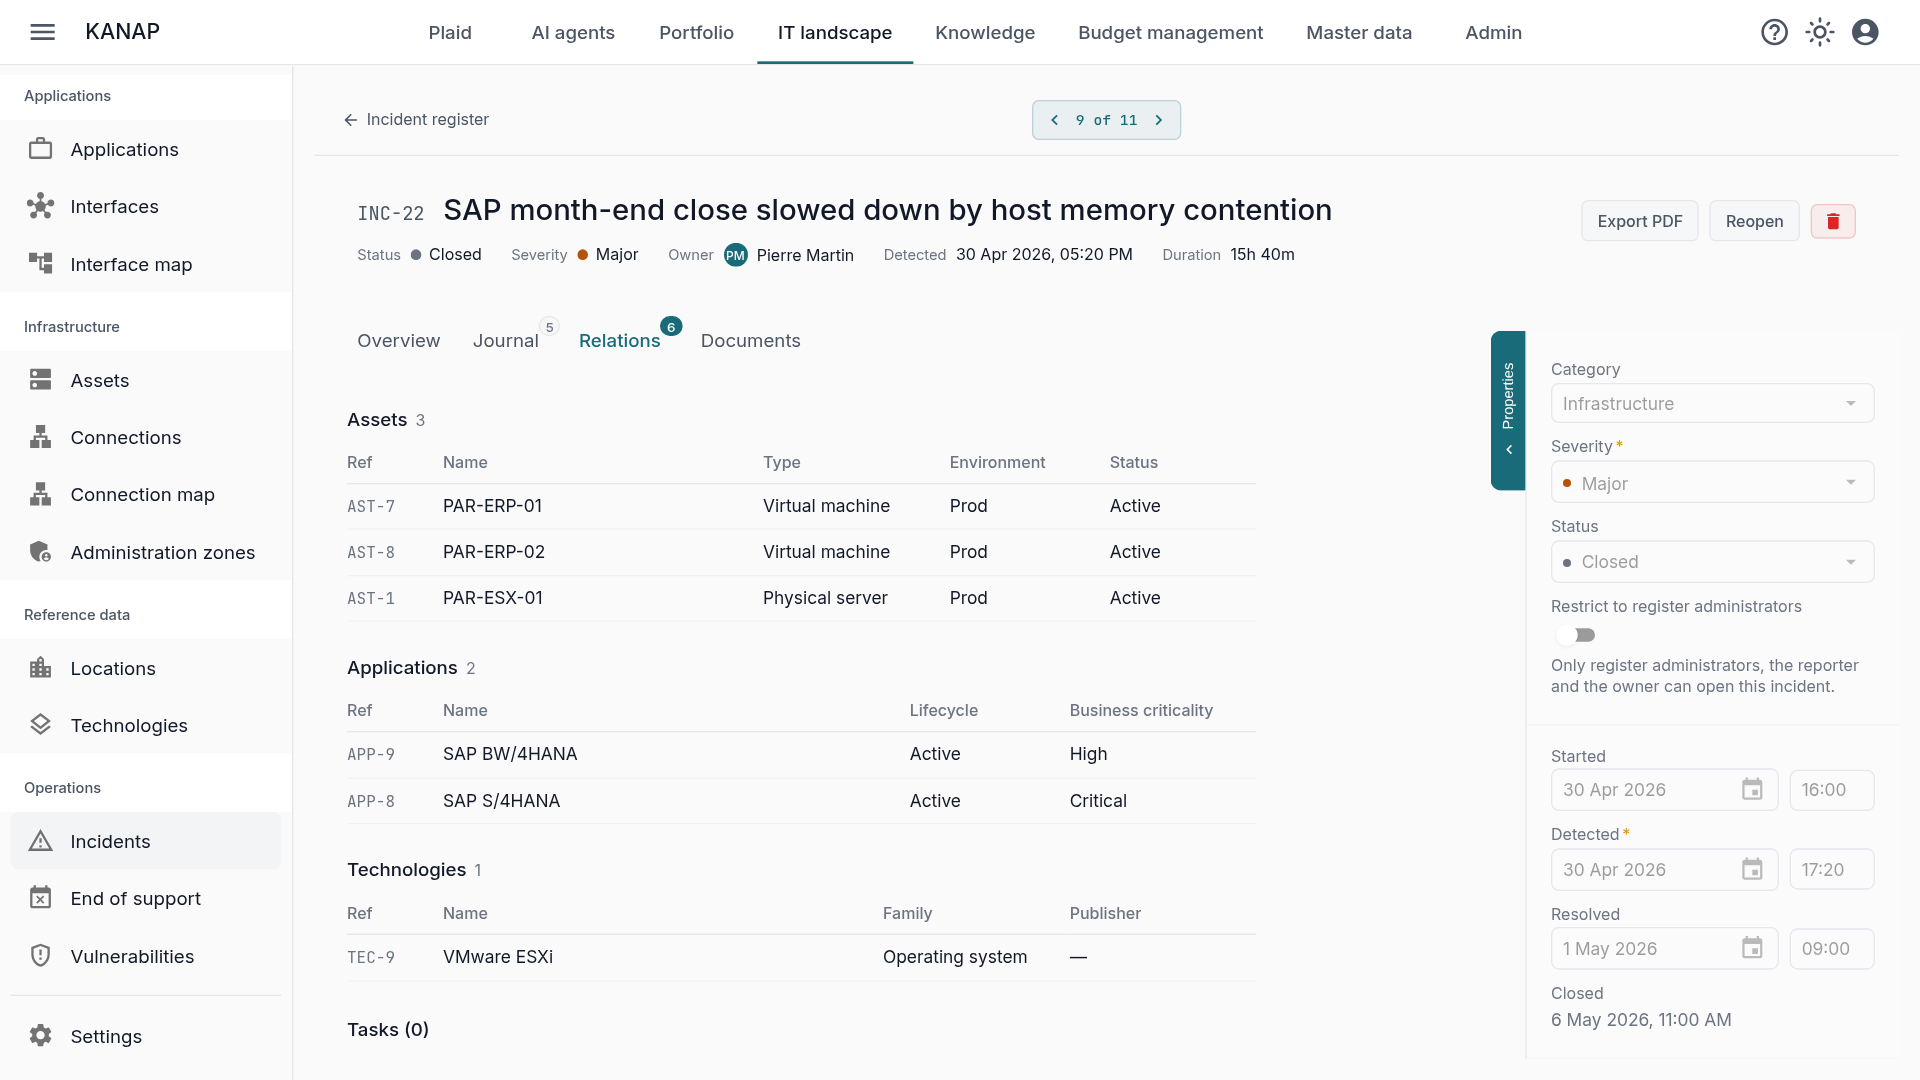Open Locations in the sidebar
This screenshot has width=1920, height=1080.
146,668
